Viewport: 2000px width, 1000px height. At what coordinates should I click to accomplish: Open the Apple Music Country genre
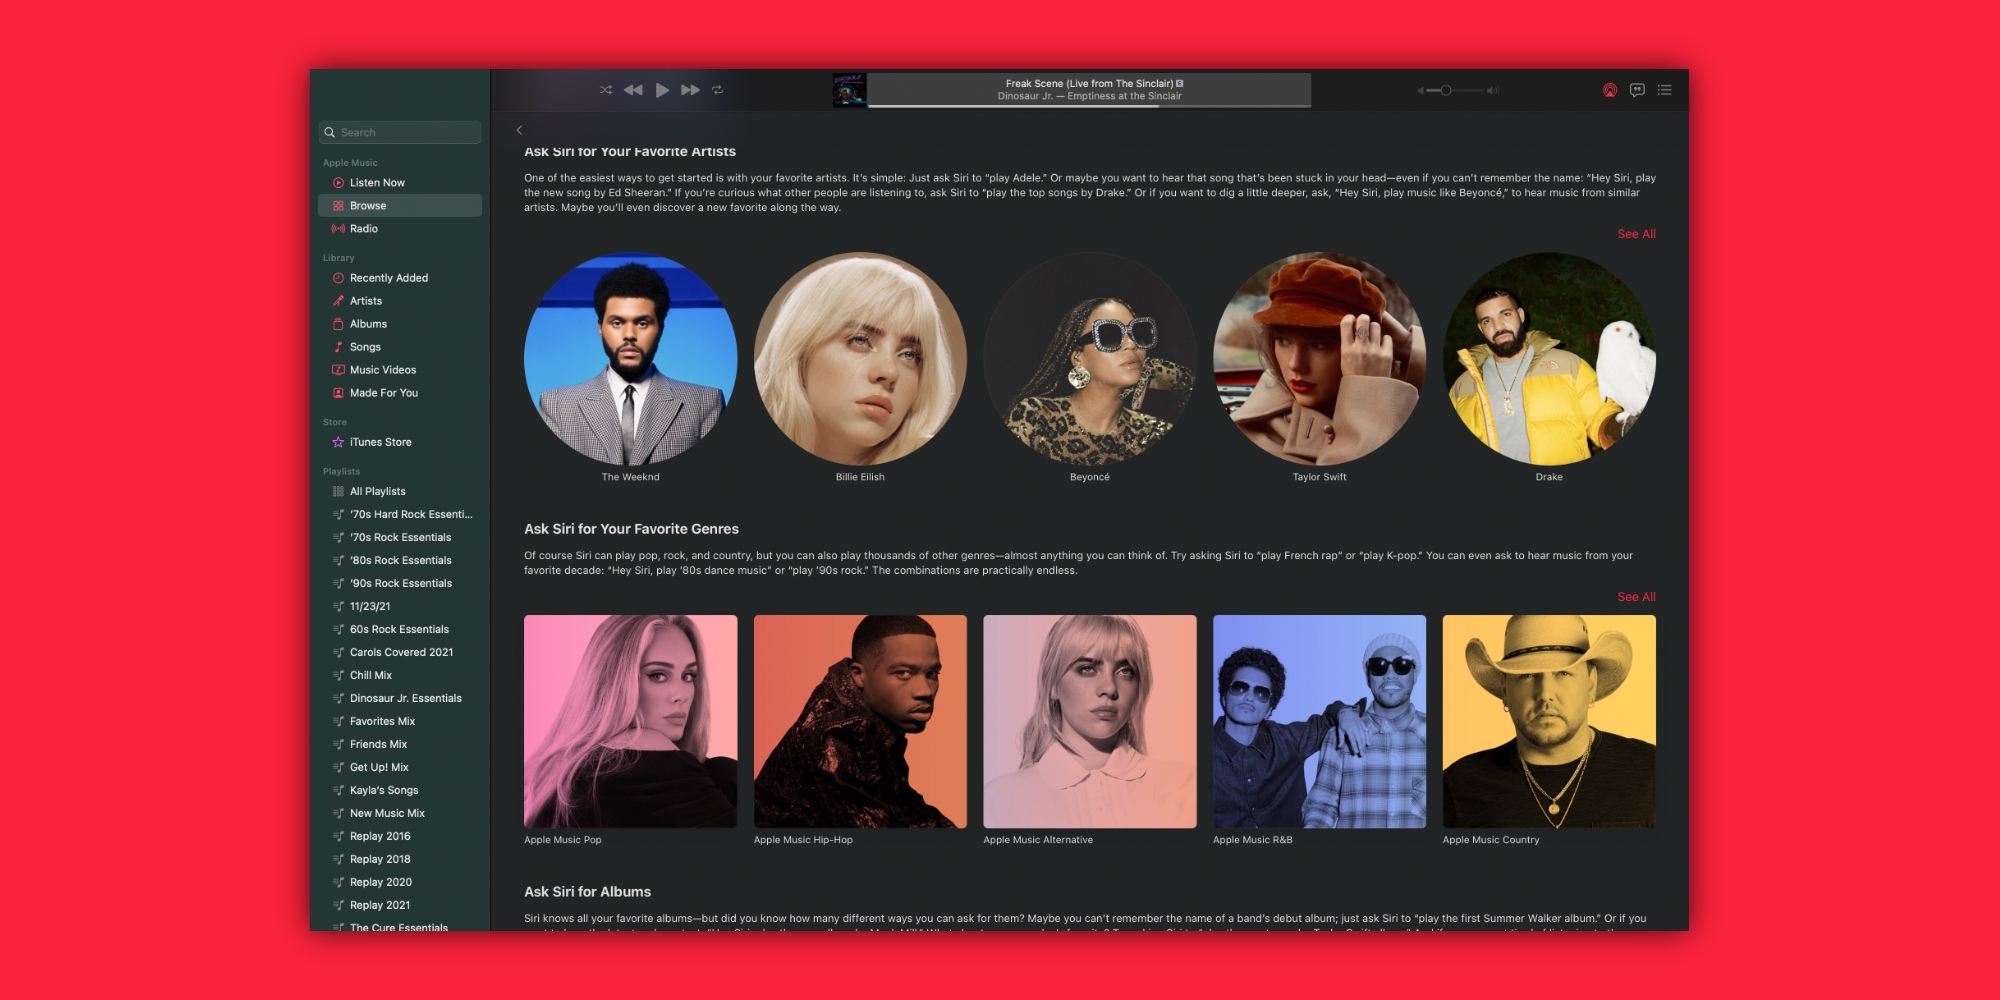click(1549, 722)
